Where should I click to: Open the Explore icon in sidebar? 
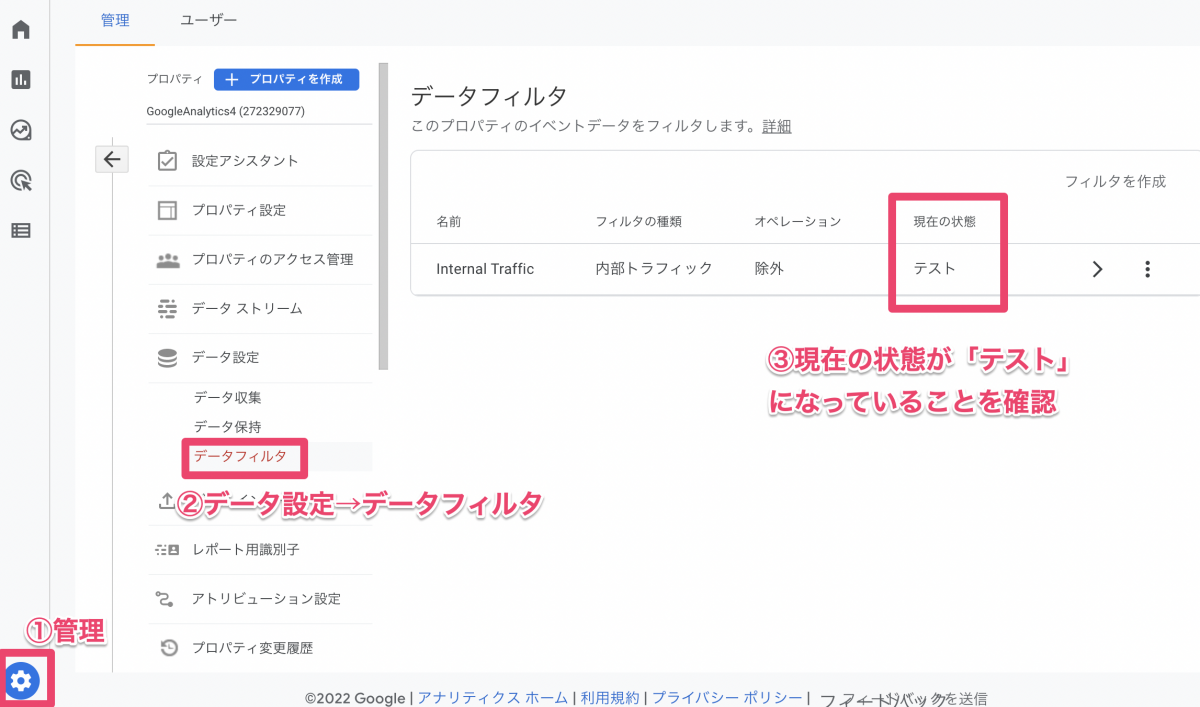pyautogui.click(x=20, y=130)
